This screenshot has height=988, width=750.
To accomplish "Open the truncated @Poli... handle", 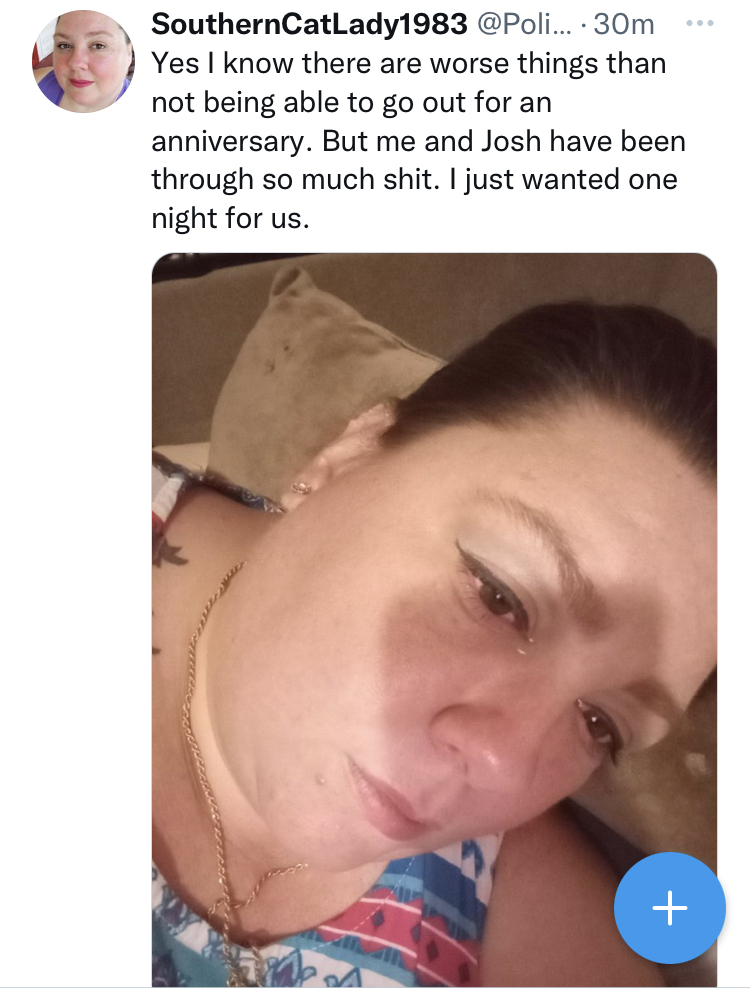I will [x=523, y=25].
